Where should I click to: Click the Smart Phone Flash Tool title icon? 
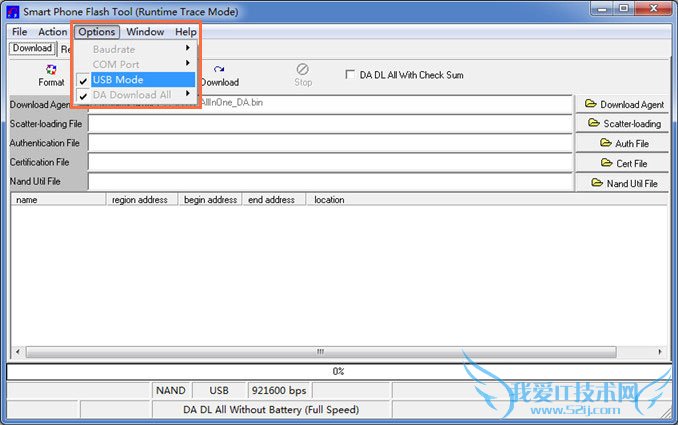(x=13, y=12)
